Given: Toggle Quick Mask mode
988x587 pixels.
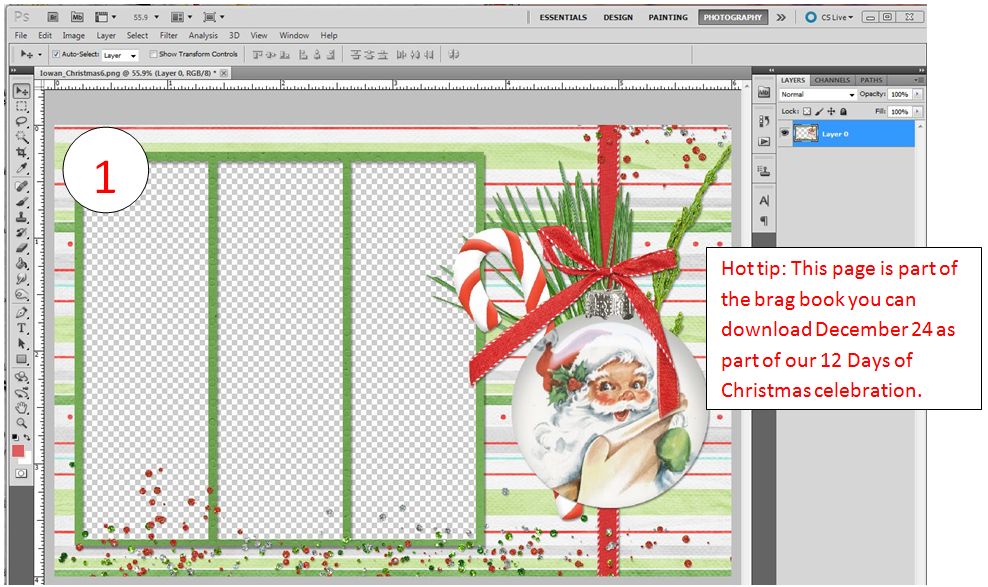Looking at the screenshot, I should click(x=21, y=473).
